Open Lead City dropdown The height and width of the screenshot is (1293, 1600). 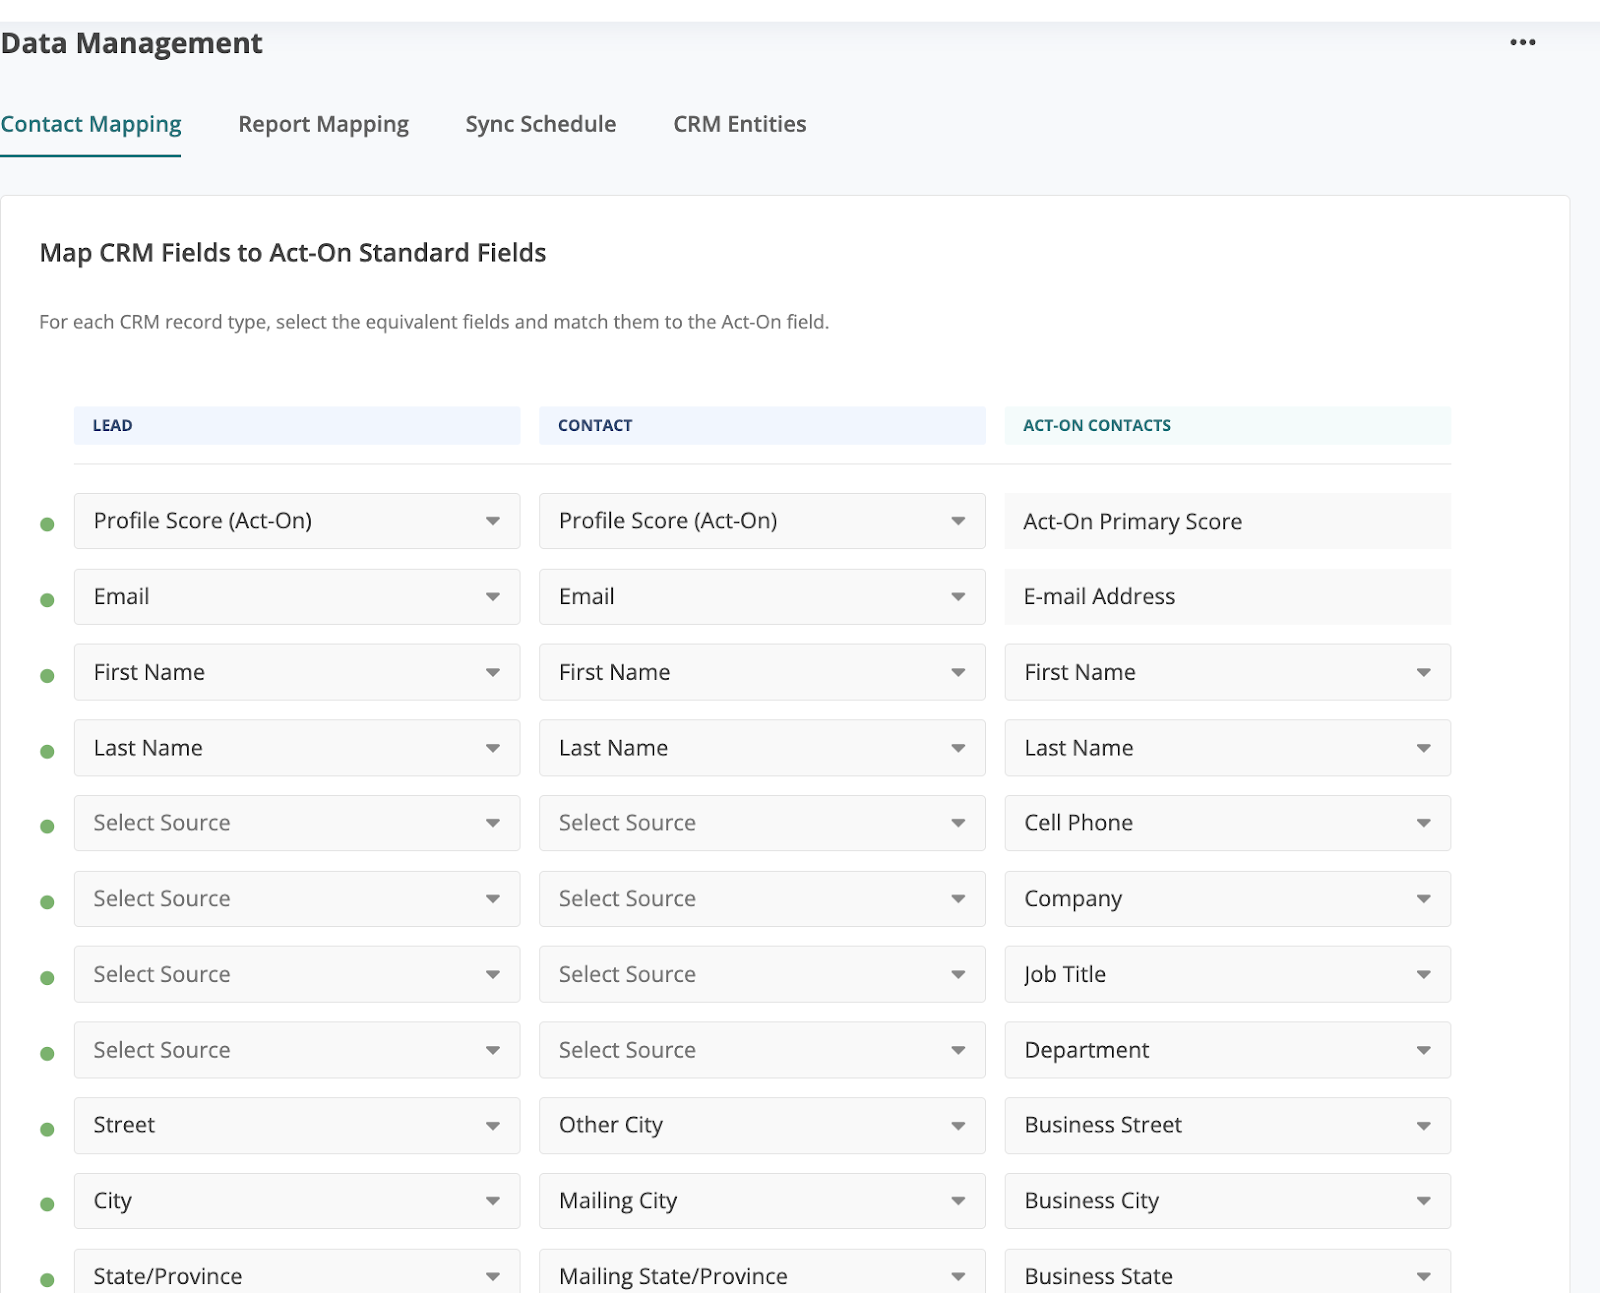297,1201
